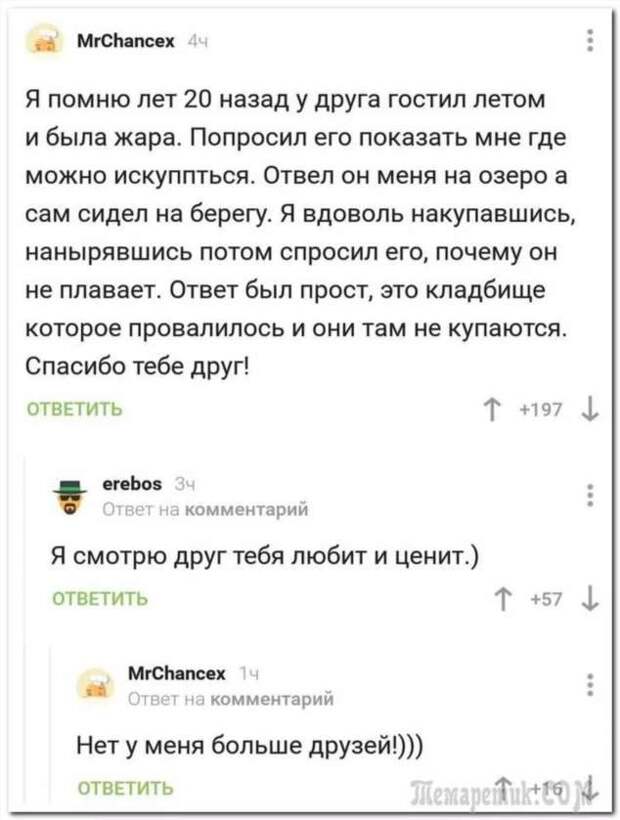Follow 'Ответ на комментарий' link under erebos
This screenshot has width=620, height=820.
coord(205,509)
